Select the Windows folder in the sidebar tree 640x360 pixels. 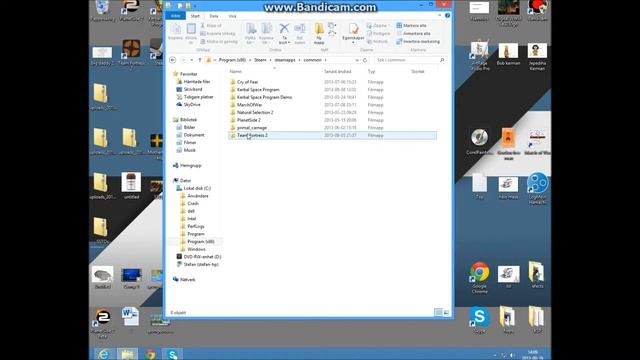point(196,249)
